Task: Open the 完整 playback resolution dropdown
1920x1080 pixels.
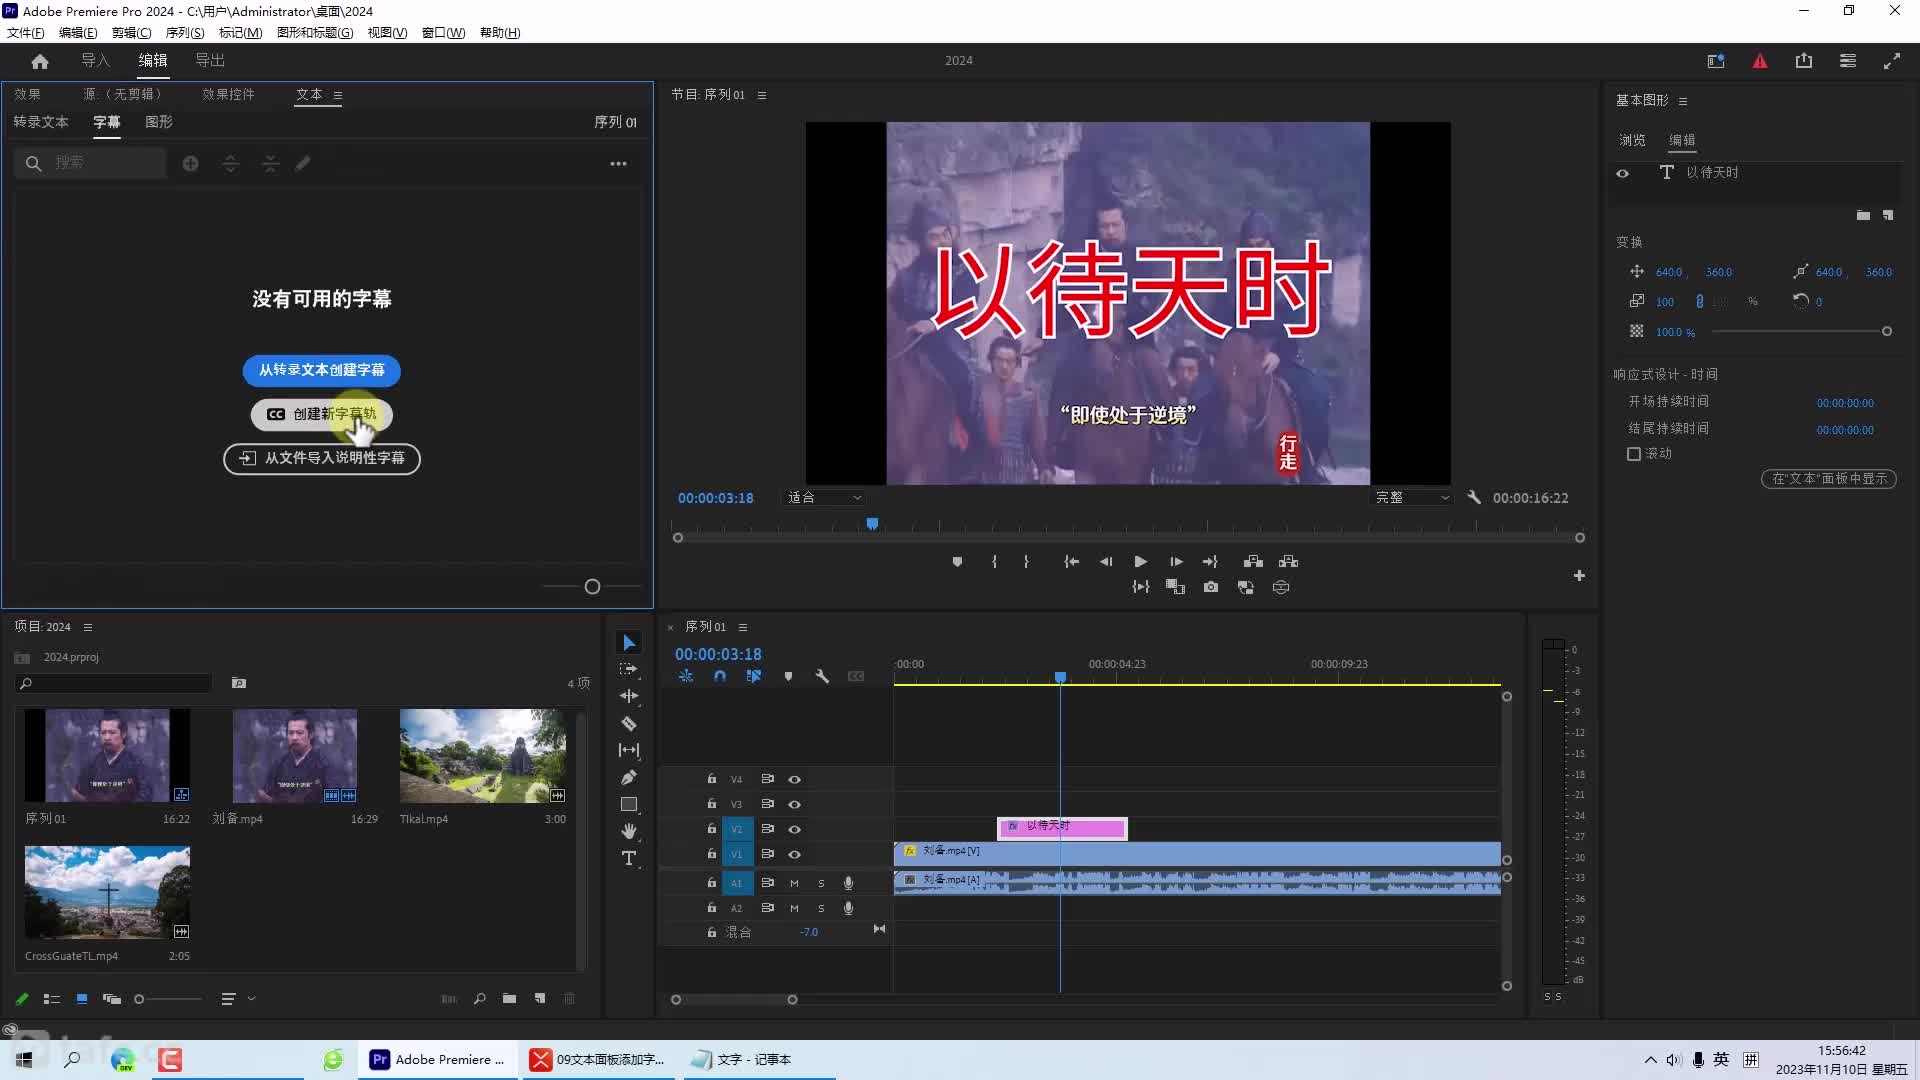Action: (x=1411, y=497)
